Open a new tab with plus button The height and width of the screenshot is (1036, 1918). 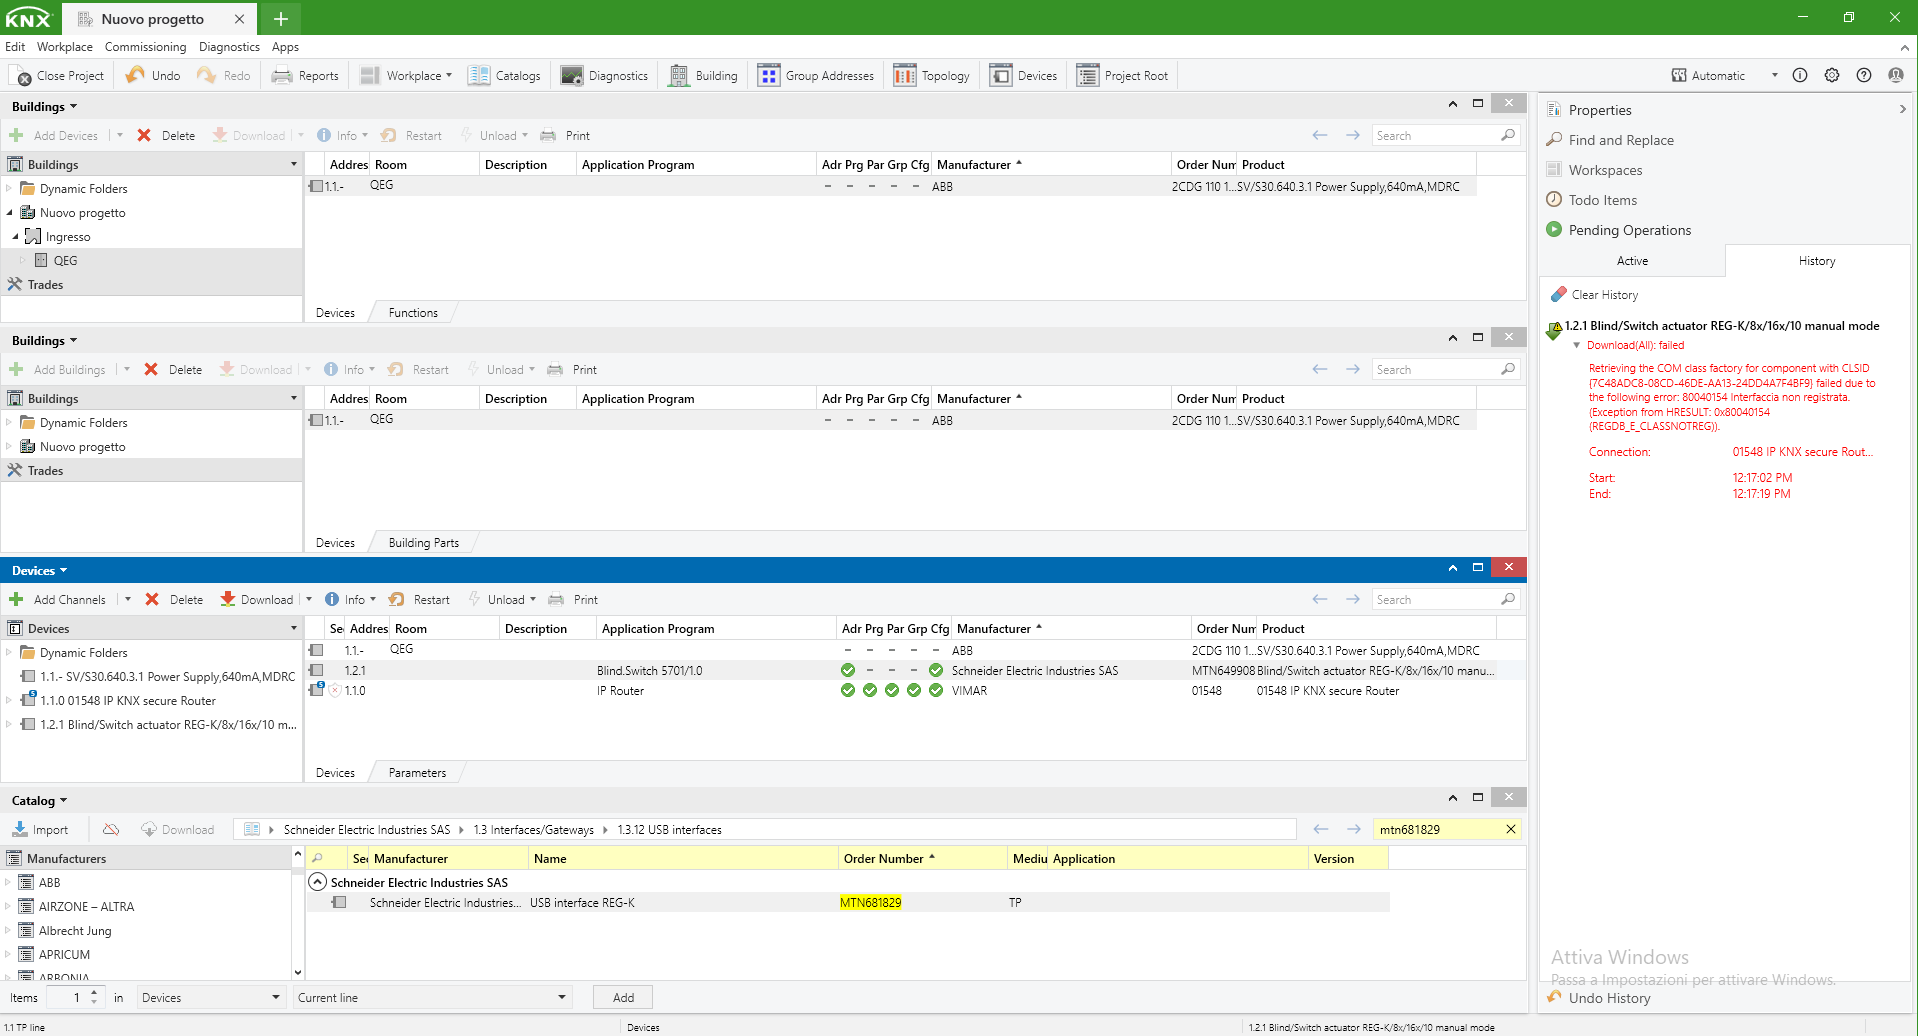[281, 19]
